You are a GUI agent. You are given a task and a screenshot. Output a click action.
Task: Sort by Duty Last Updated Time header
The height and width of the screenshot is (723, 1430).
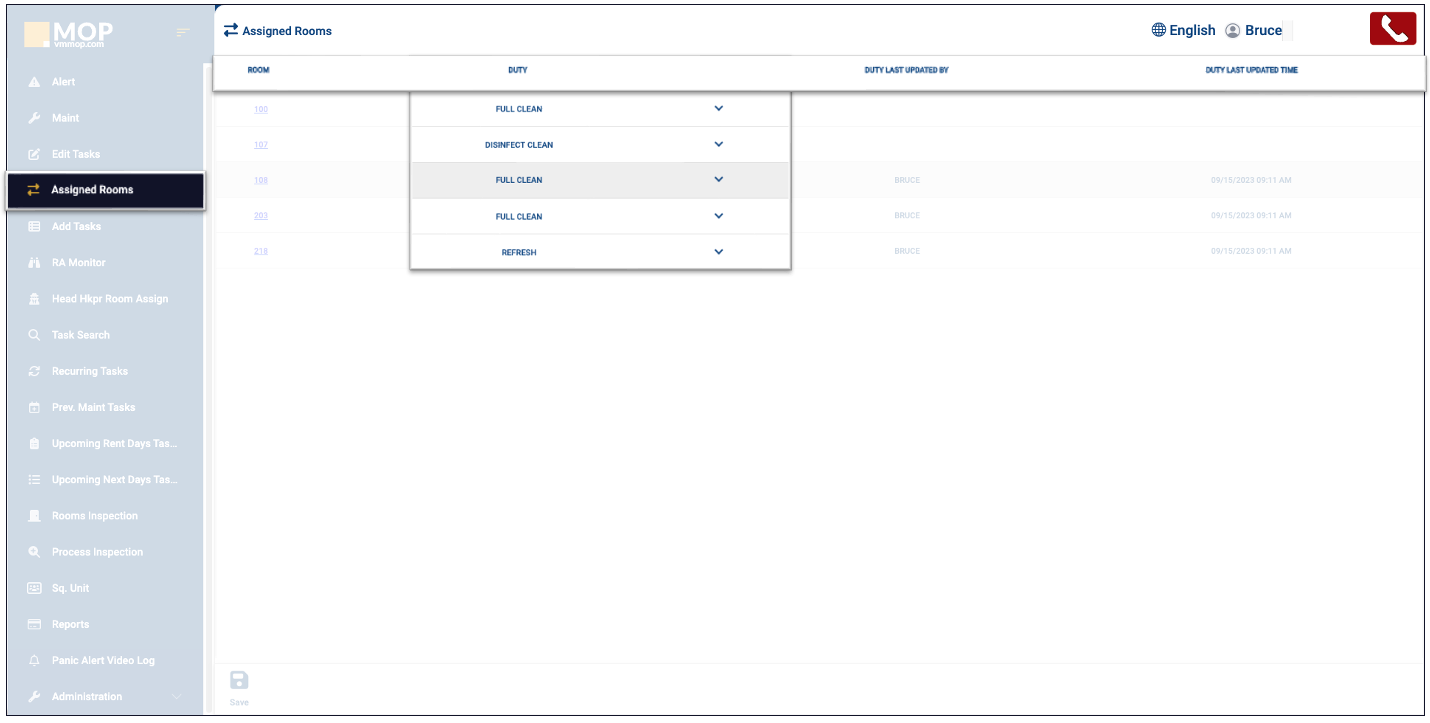click(1251, 70)
